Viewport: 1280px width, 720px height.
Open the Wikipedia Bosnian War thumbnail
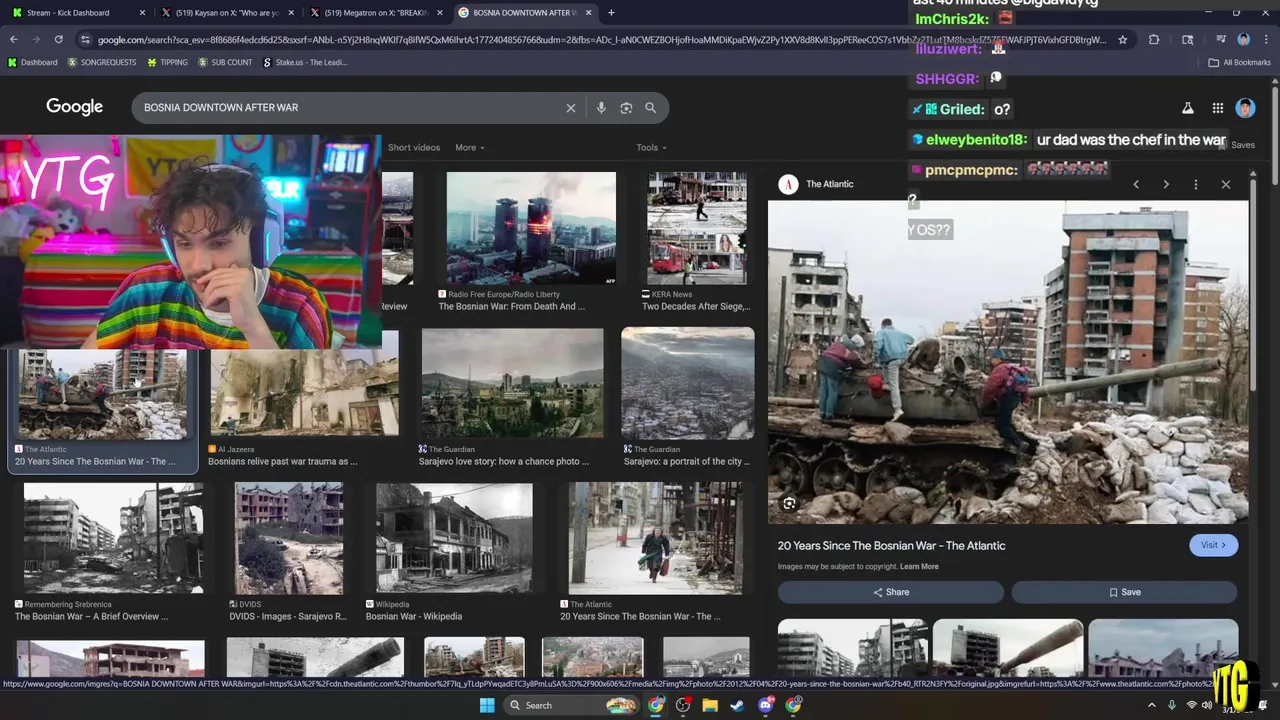[x=454, y=538]
